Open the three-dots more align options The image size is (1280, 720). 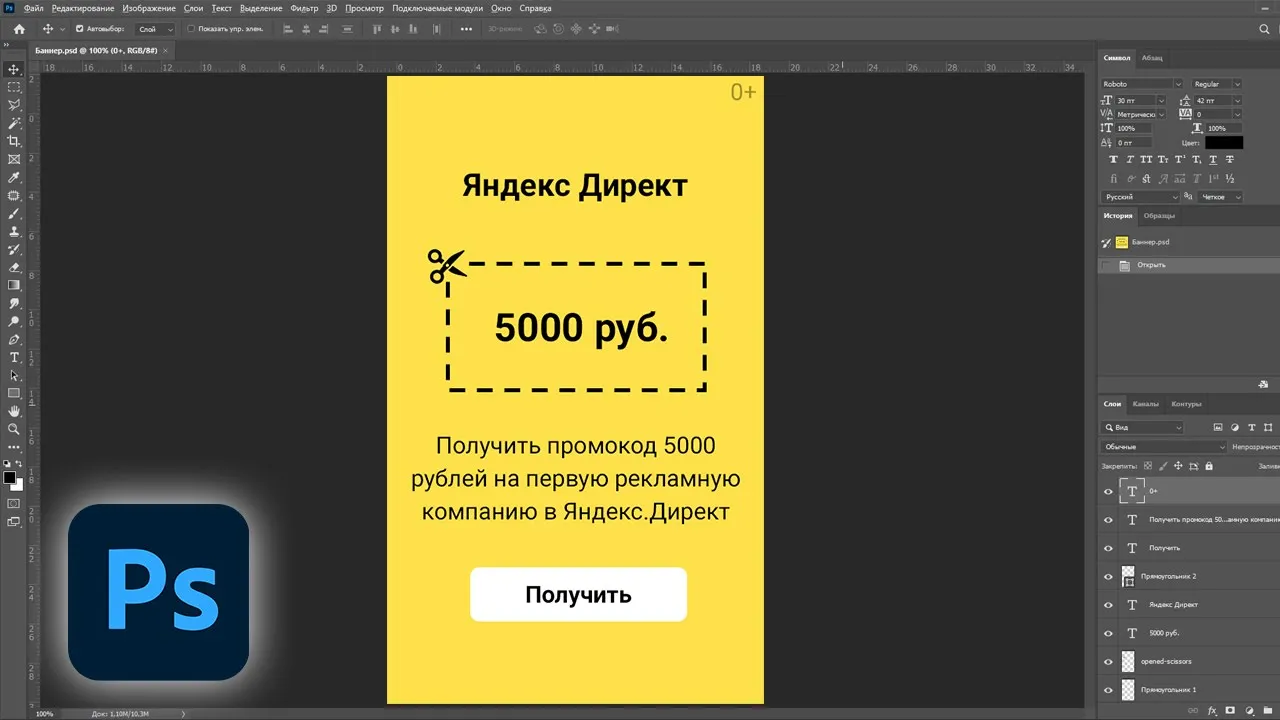(466, 29)
